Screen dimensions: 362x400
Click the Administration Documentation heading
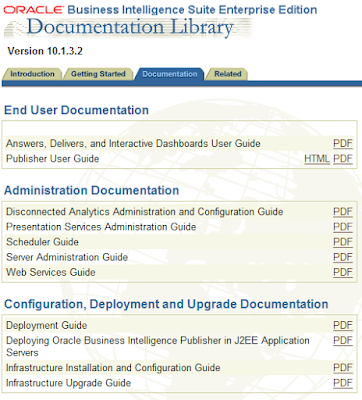pos(91,190)
